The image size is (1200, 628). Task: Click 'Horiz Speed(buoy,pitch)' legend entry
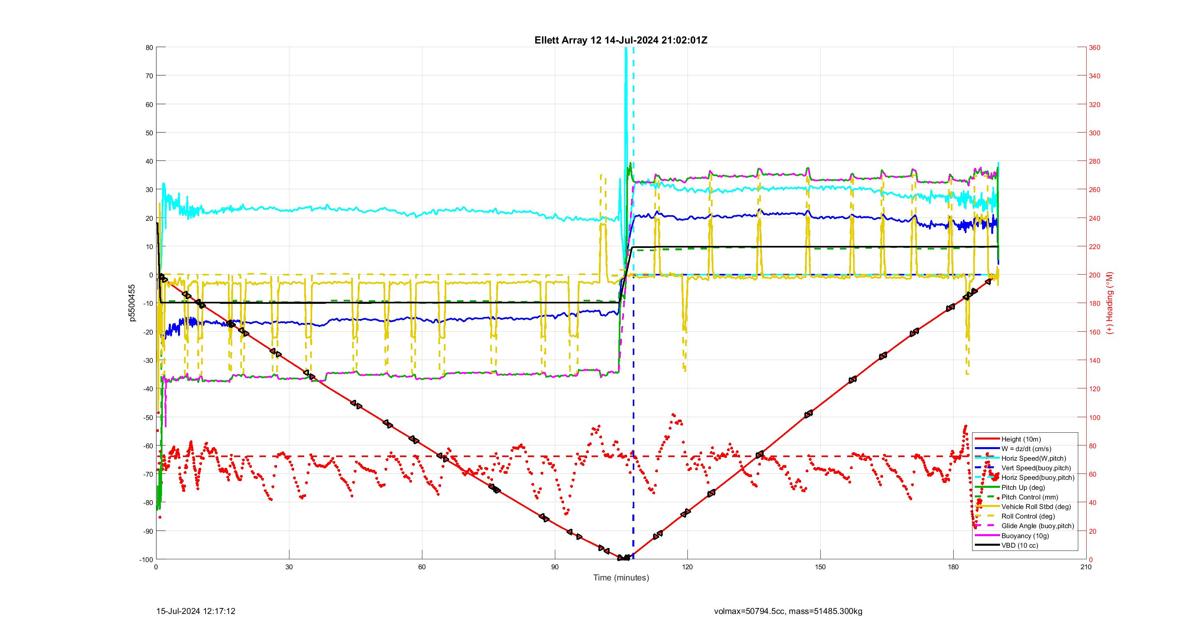(1038, 478)
